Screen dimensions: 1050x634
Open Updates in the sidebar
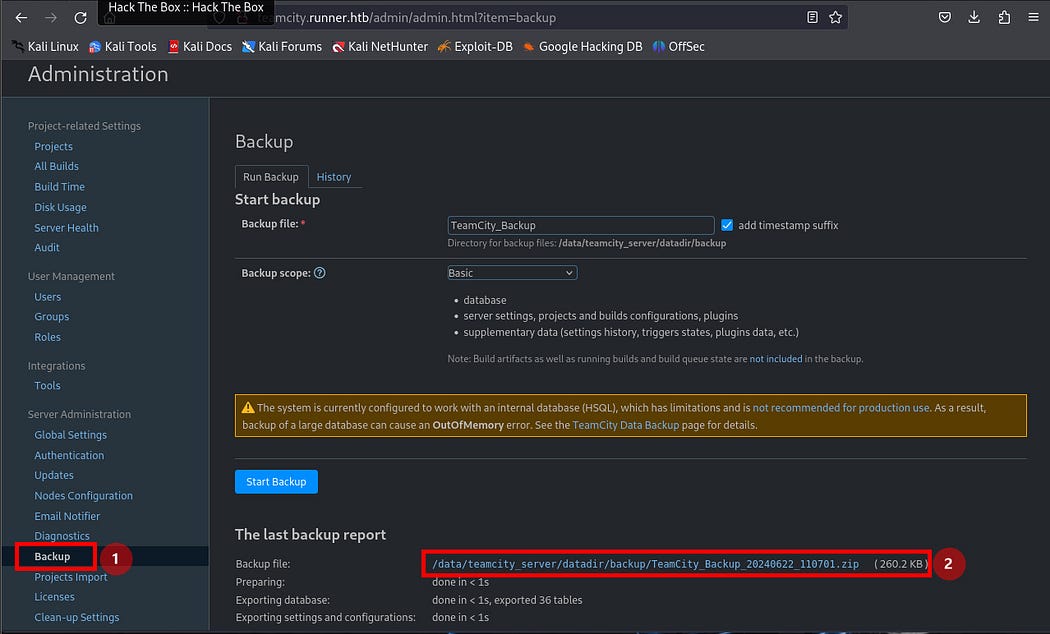[x=54, y=475]
